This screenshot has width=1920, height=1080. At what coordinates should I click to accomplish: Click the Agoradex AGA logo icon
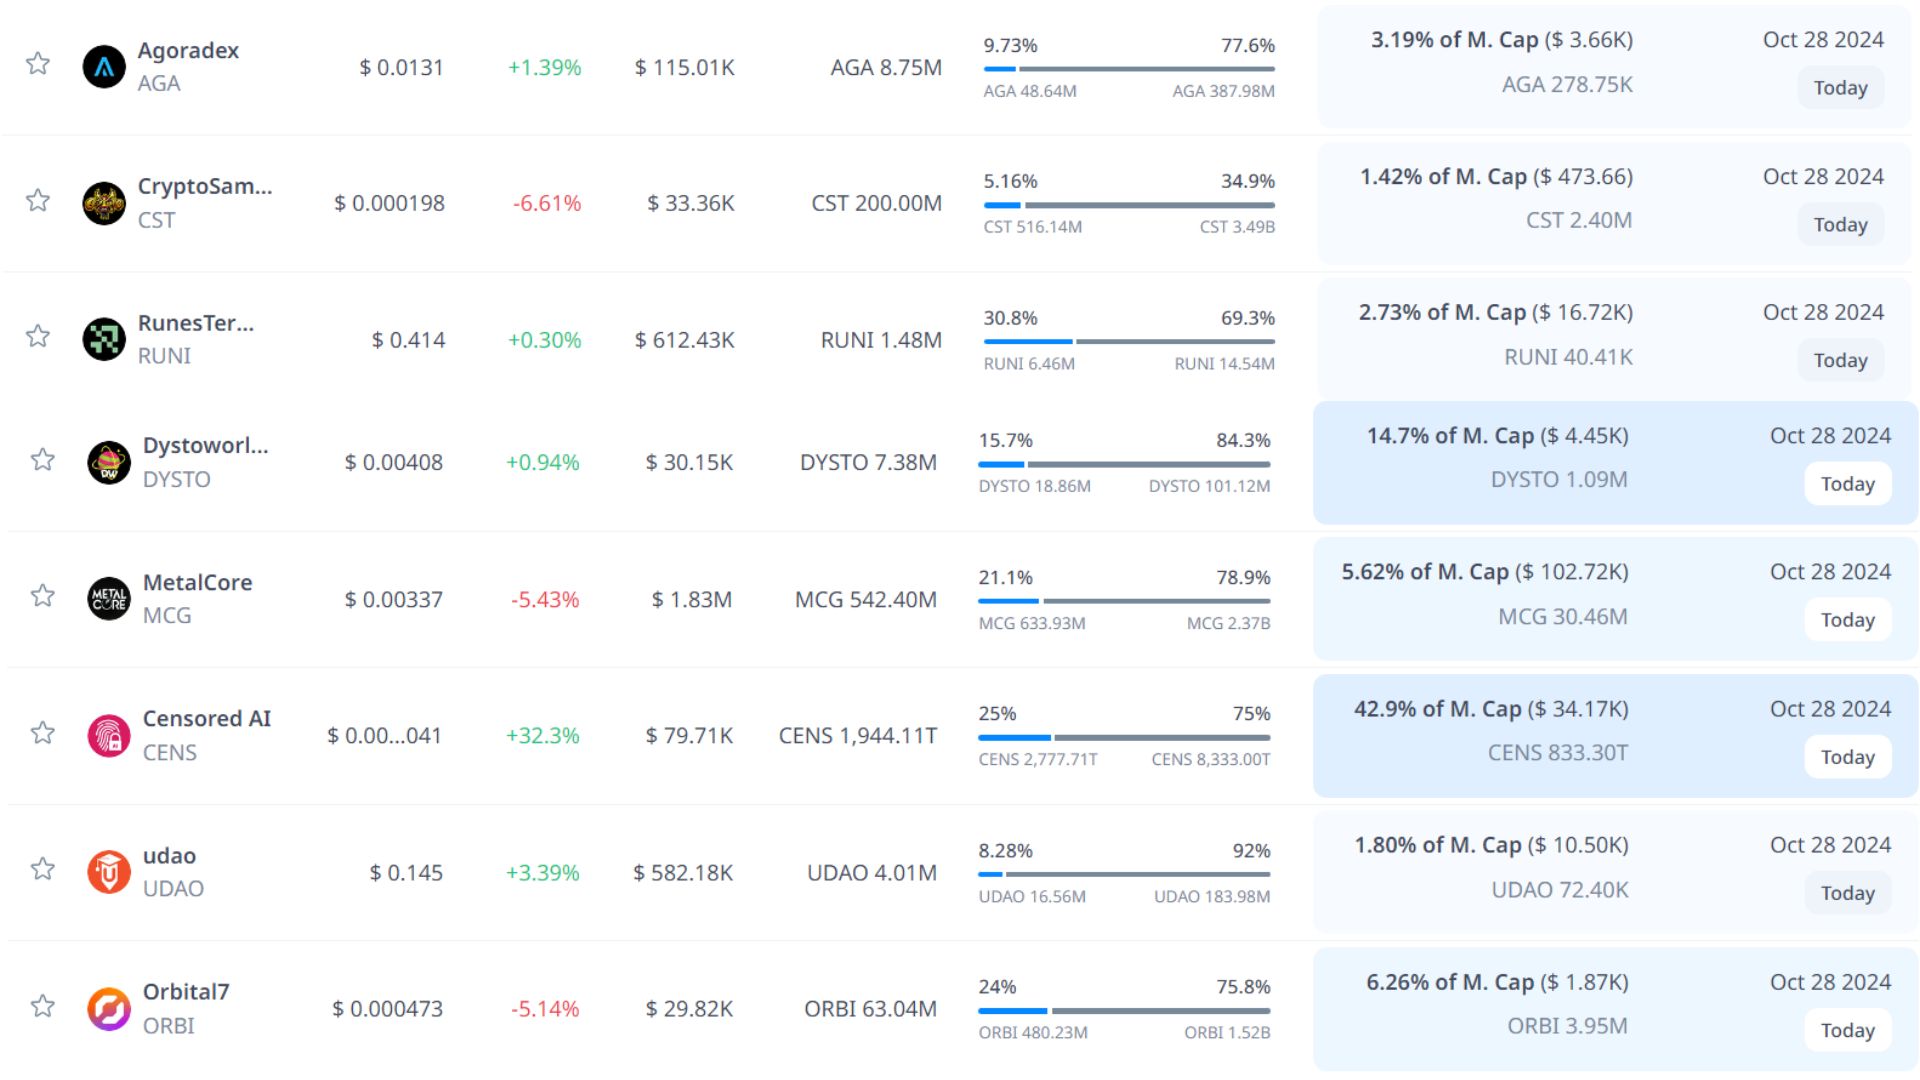click(x=104, y=67)
